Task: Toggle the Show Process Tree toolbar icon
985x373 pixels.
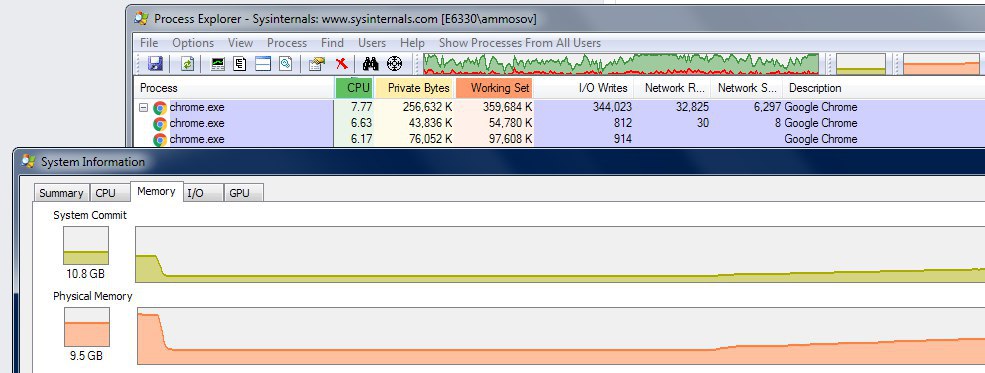Action: [239, 63]
